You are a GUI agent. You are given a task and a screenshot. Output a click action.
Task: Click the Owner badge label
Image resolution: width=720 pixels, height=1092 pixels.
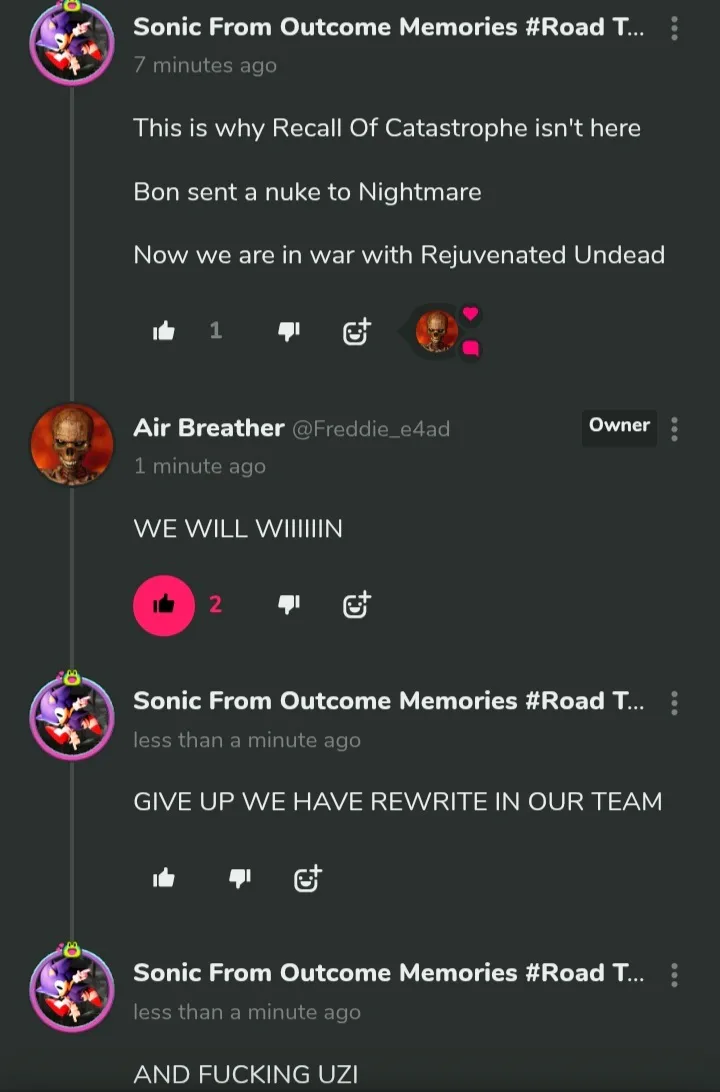619,426
